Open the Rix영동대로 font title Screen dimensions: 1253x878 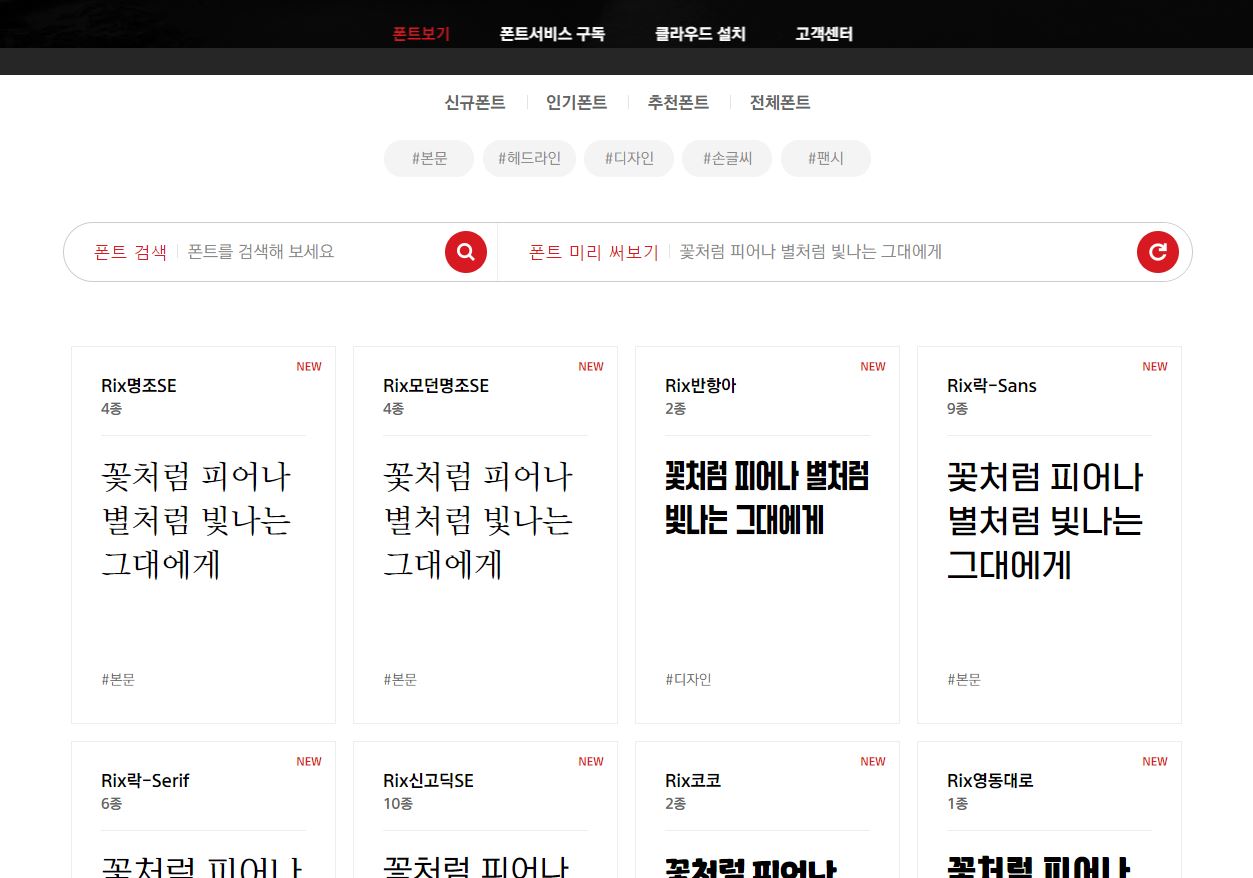pos(990,781)
